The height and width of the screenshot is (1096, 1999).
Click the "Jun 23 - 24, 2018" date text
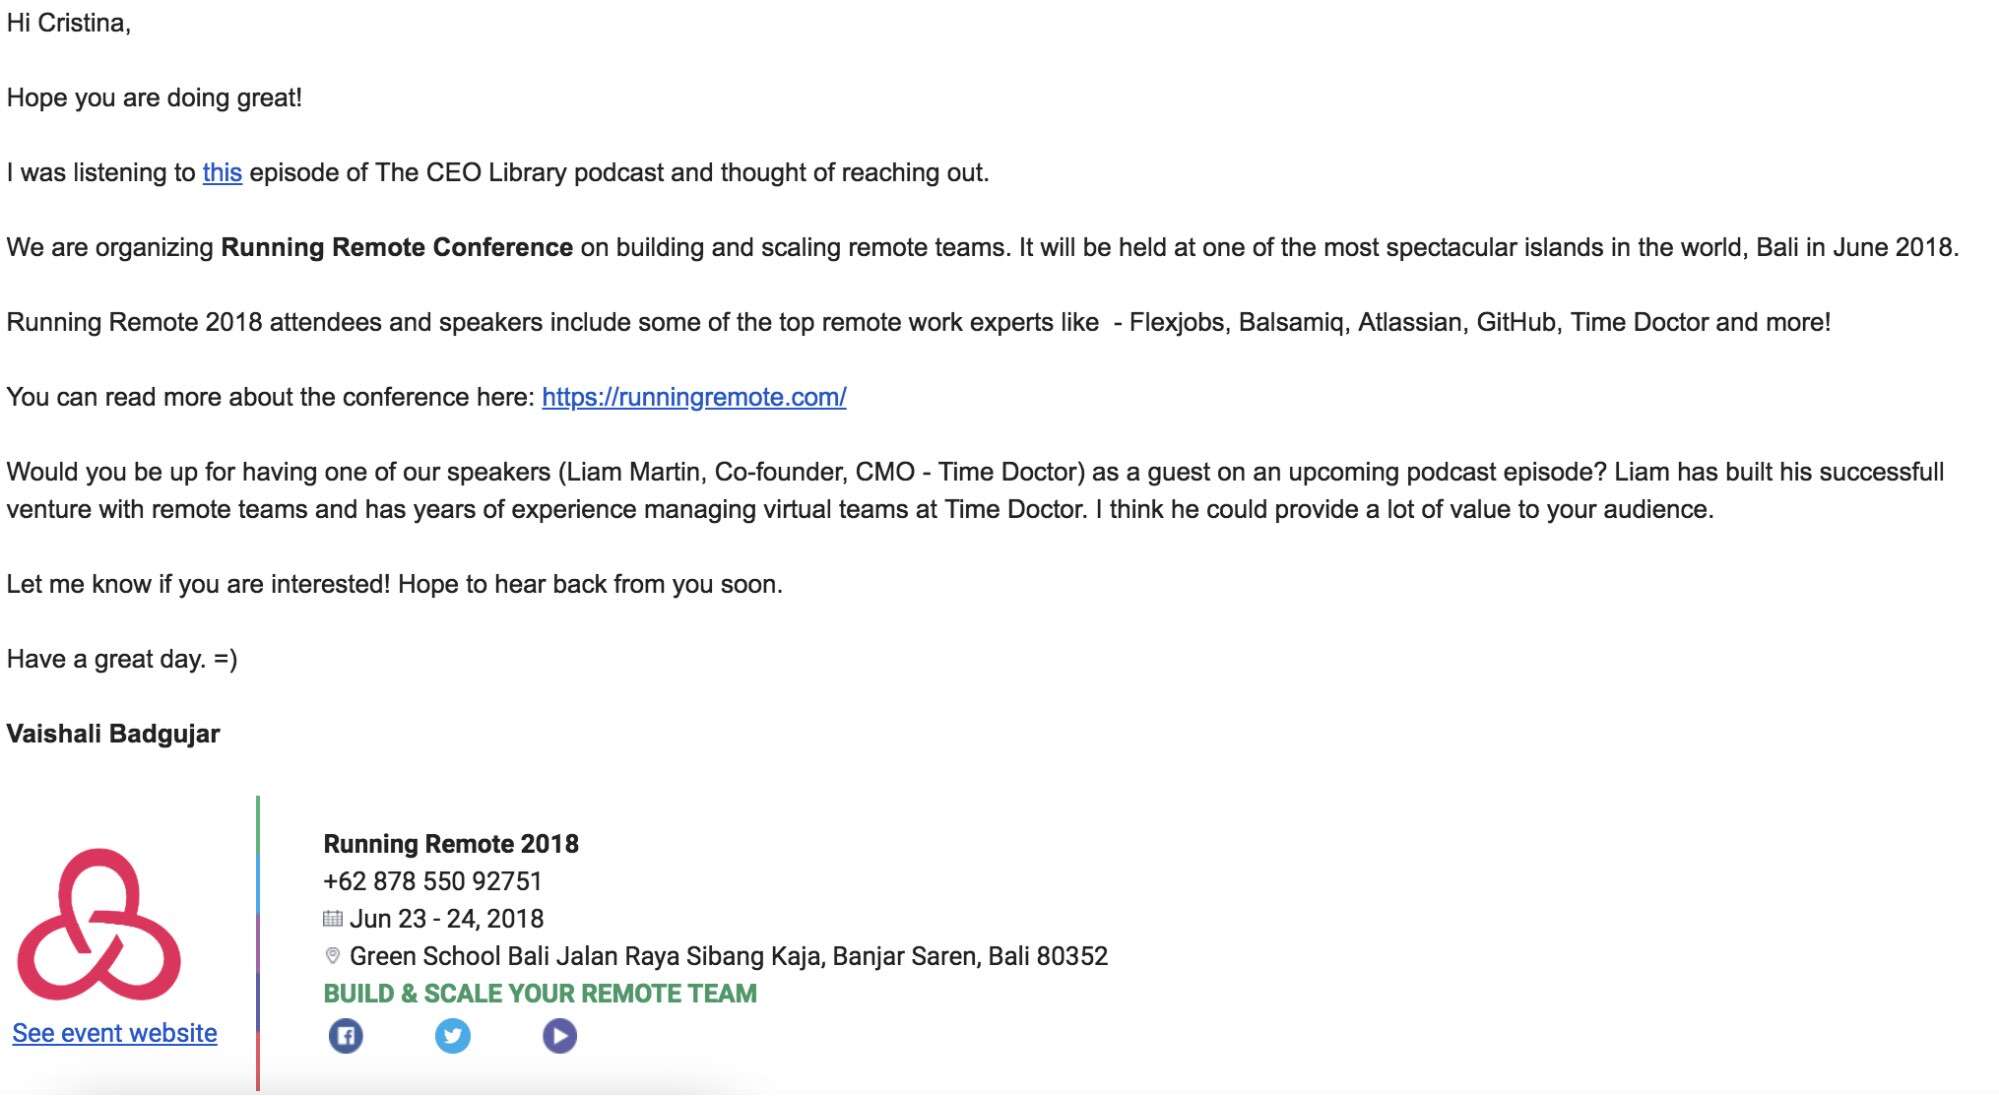tap(447, 919)
